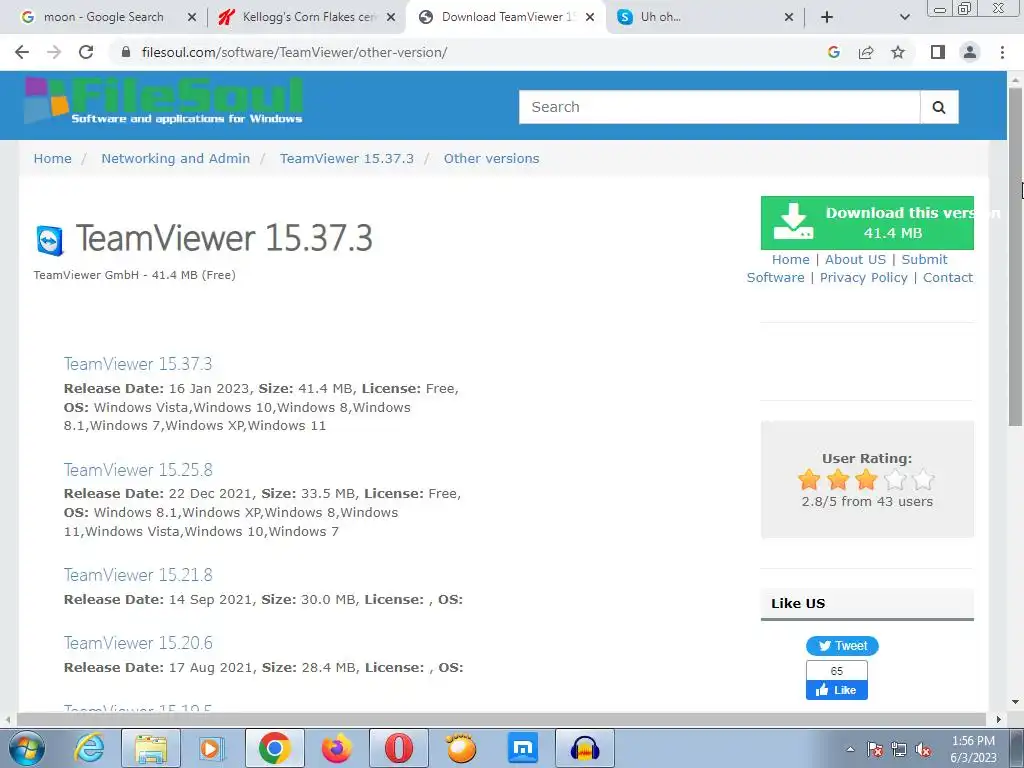Open the About US link
The width and height of the screenshot is (1024, 768).
coord(855,259)
